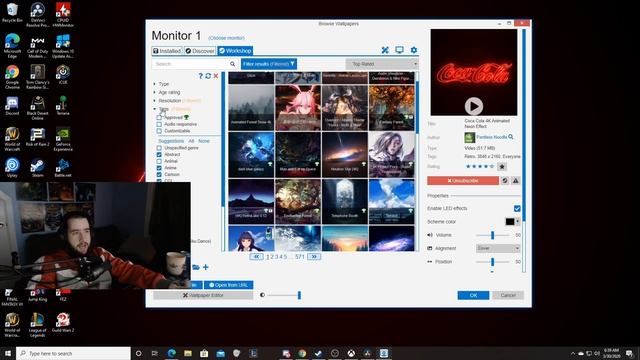Open Xbox app in taskbar
The height and width of the screenshot is (360, 640).
[x=351, y=353]
